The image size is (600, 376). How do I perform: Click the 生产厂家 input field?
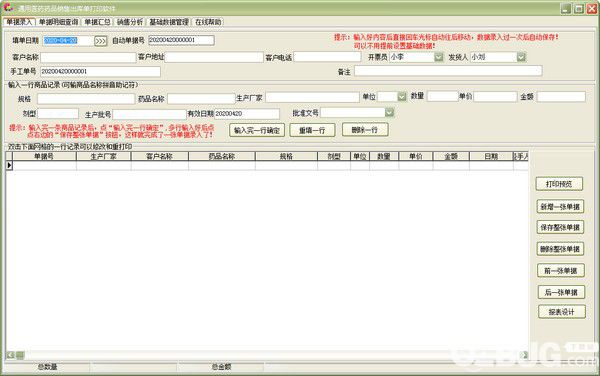(312, 98)
